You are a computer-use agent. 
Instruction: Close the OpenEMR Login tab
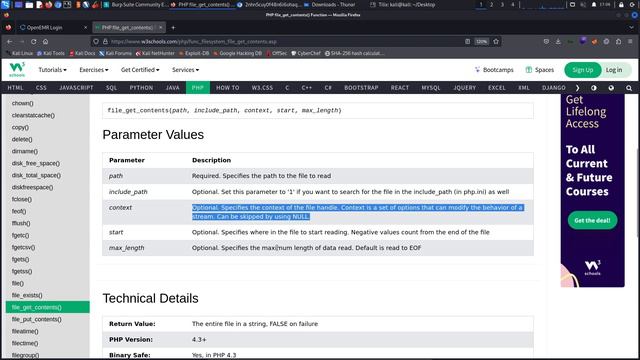(x=85, y=27)
